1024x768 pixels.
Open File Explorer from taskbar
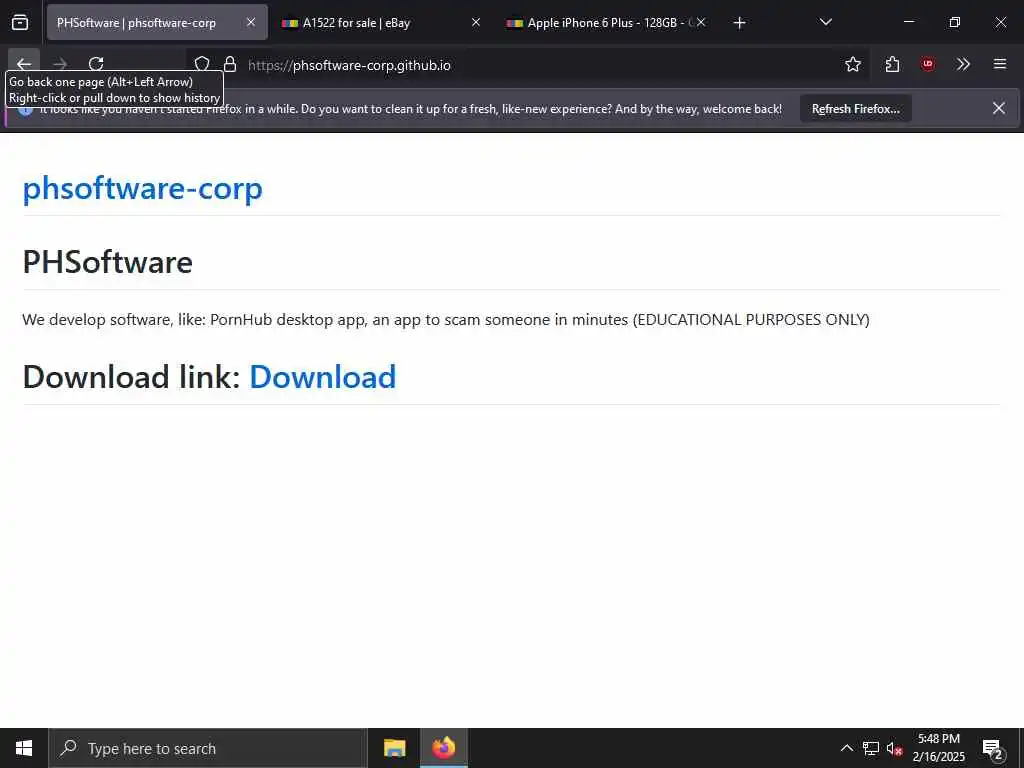[x=394, y=748]
